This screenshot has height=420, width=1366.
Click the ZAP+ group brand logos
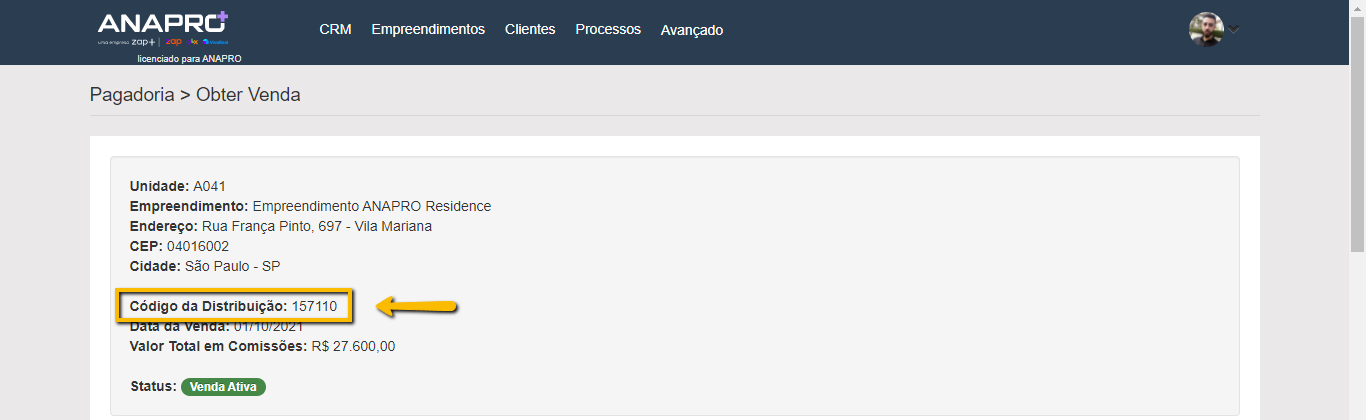[x=164, y=42]
